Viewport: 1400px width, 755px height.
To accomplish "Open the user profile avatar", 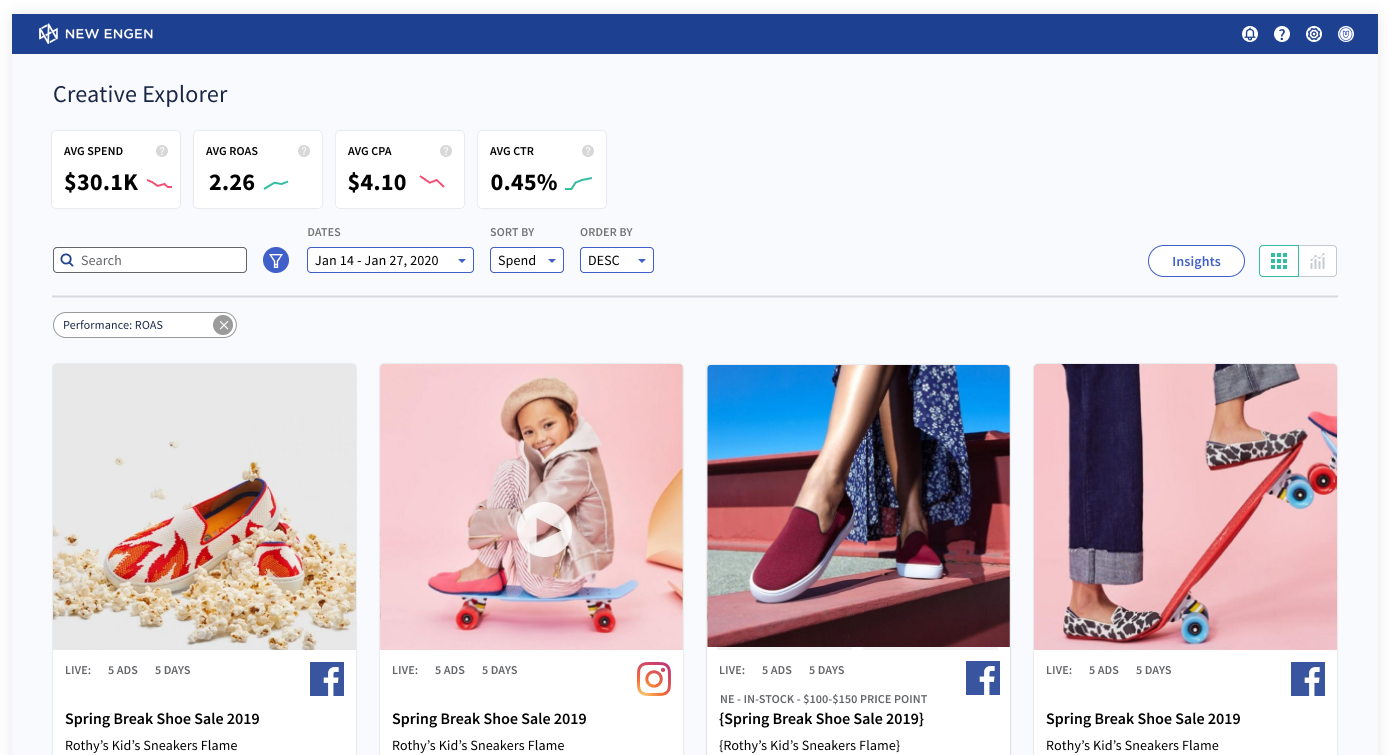I will point(1346,34).
